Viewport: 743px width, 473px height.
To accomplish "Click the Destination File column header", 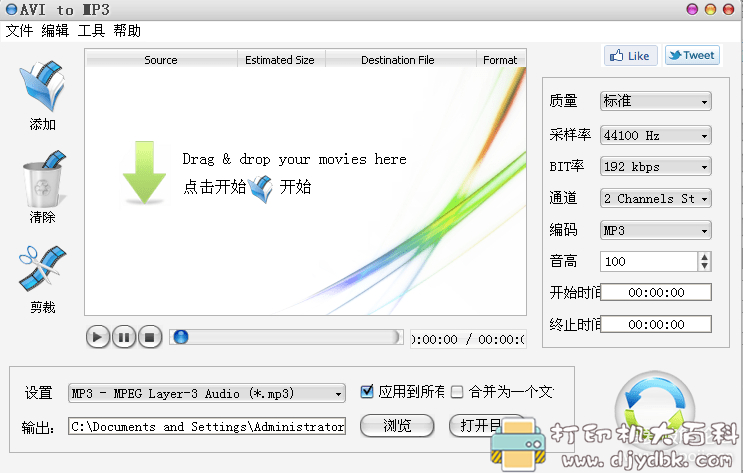I will [x=400, y=60].
